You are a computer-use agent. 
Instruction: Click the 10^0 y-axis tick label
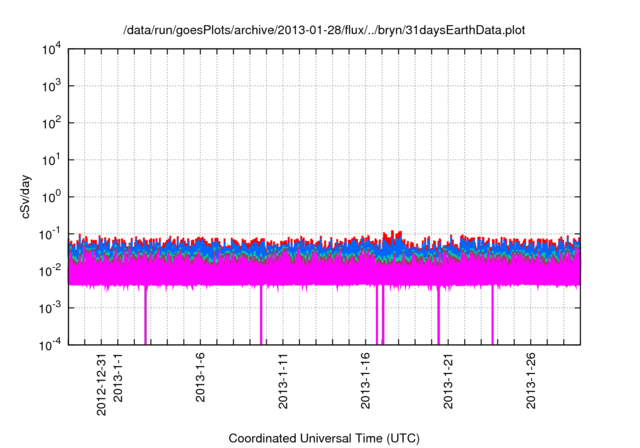[52, 197]
